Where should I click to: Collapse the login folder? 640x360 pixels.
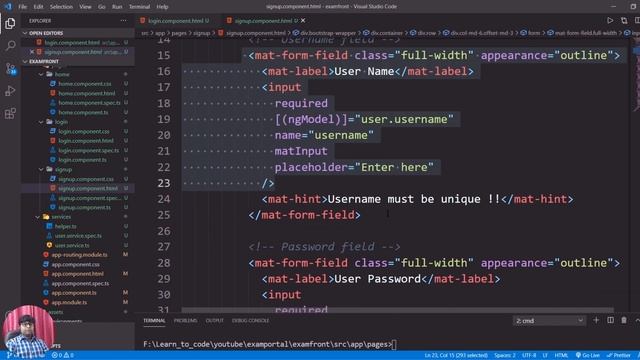click(x=41, y=122)
